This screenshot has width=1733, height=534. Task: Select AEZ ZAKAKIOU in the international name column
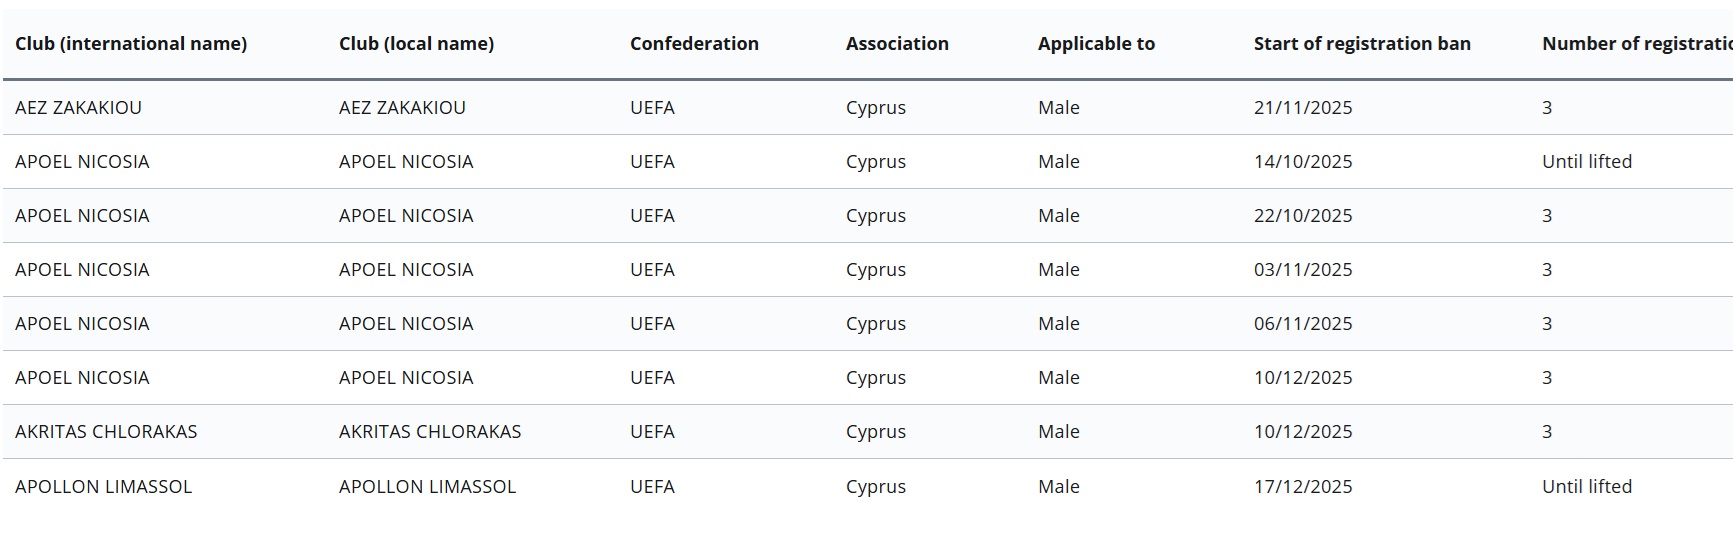[x=78, y=108]
